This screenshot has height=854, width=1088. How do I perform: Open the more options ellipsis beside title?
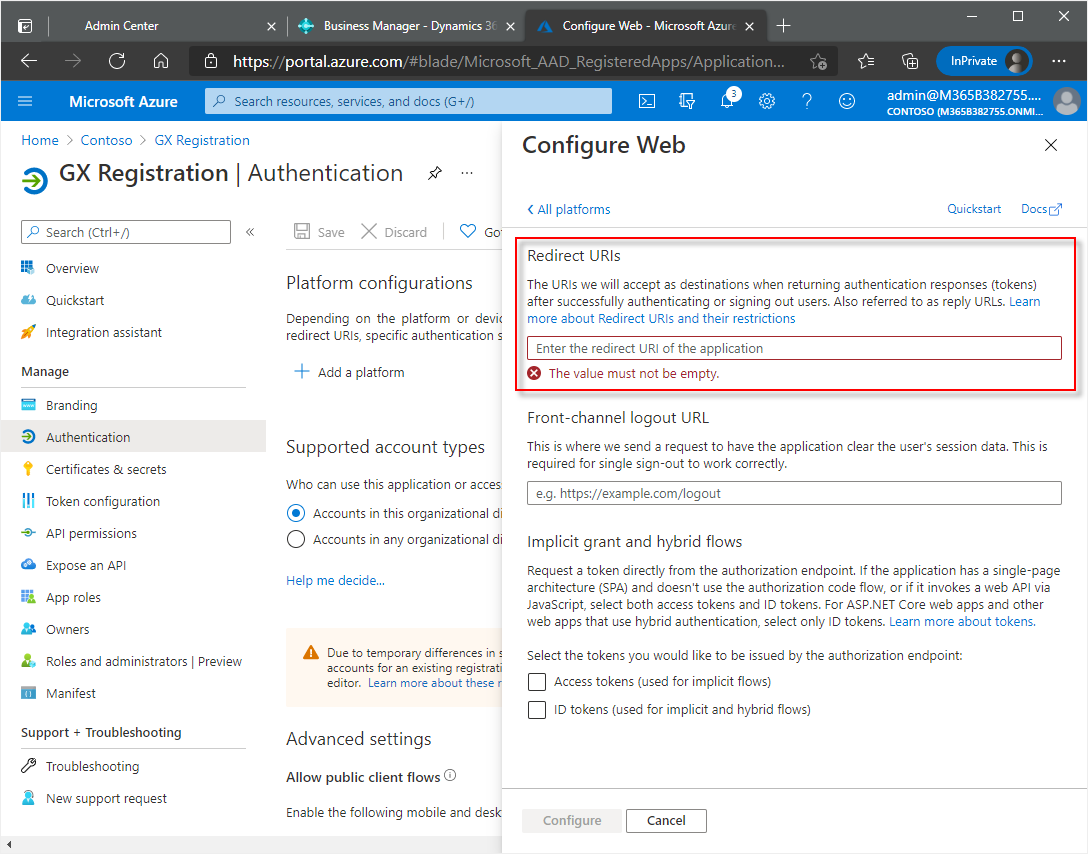(x=467, y=173)
